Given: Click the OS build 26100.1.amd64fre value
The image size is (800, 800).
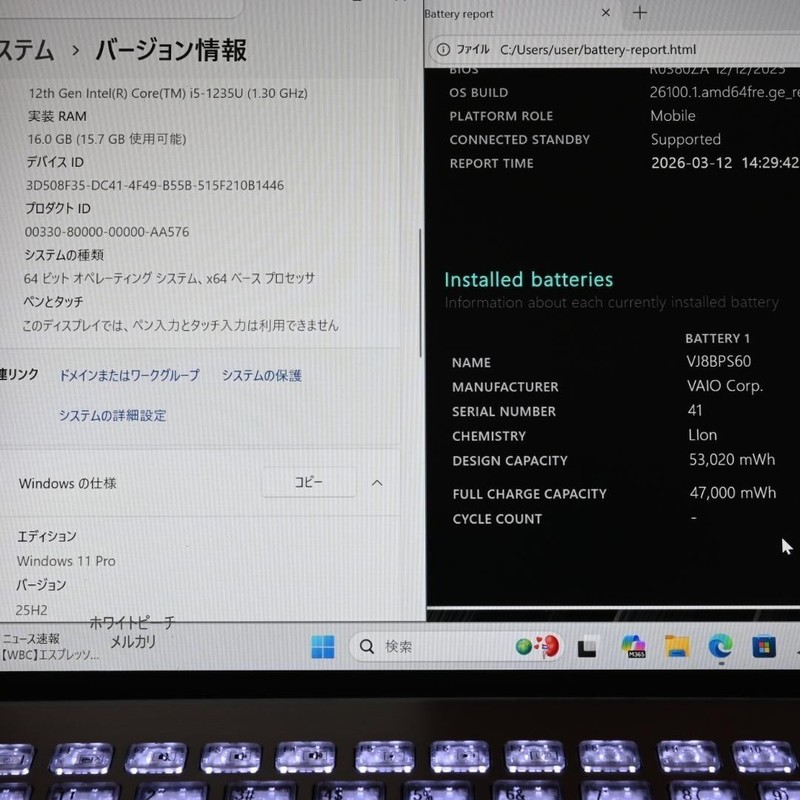Looking at the screenshot, I should pyautogui.click(x=724, y=92).
